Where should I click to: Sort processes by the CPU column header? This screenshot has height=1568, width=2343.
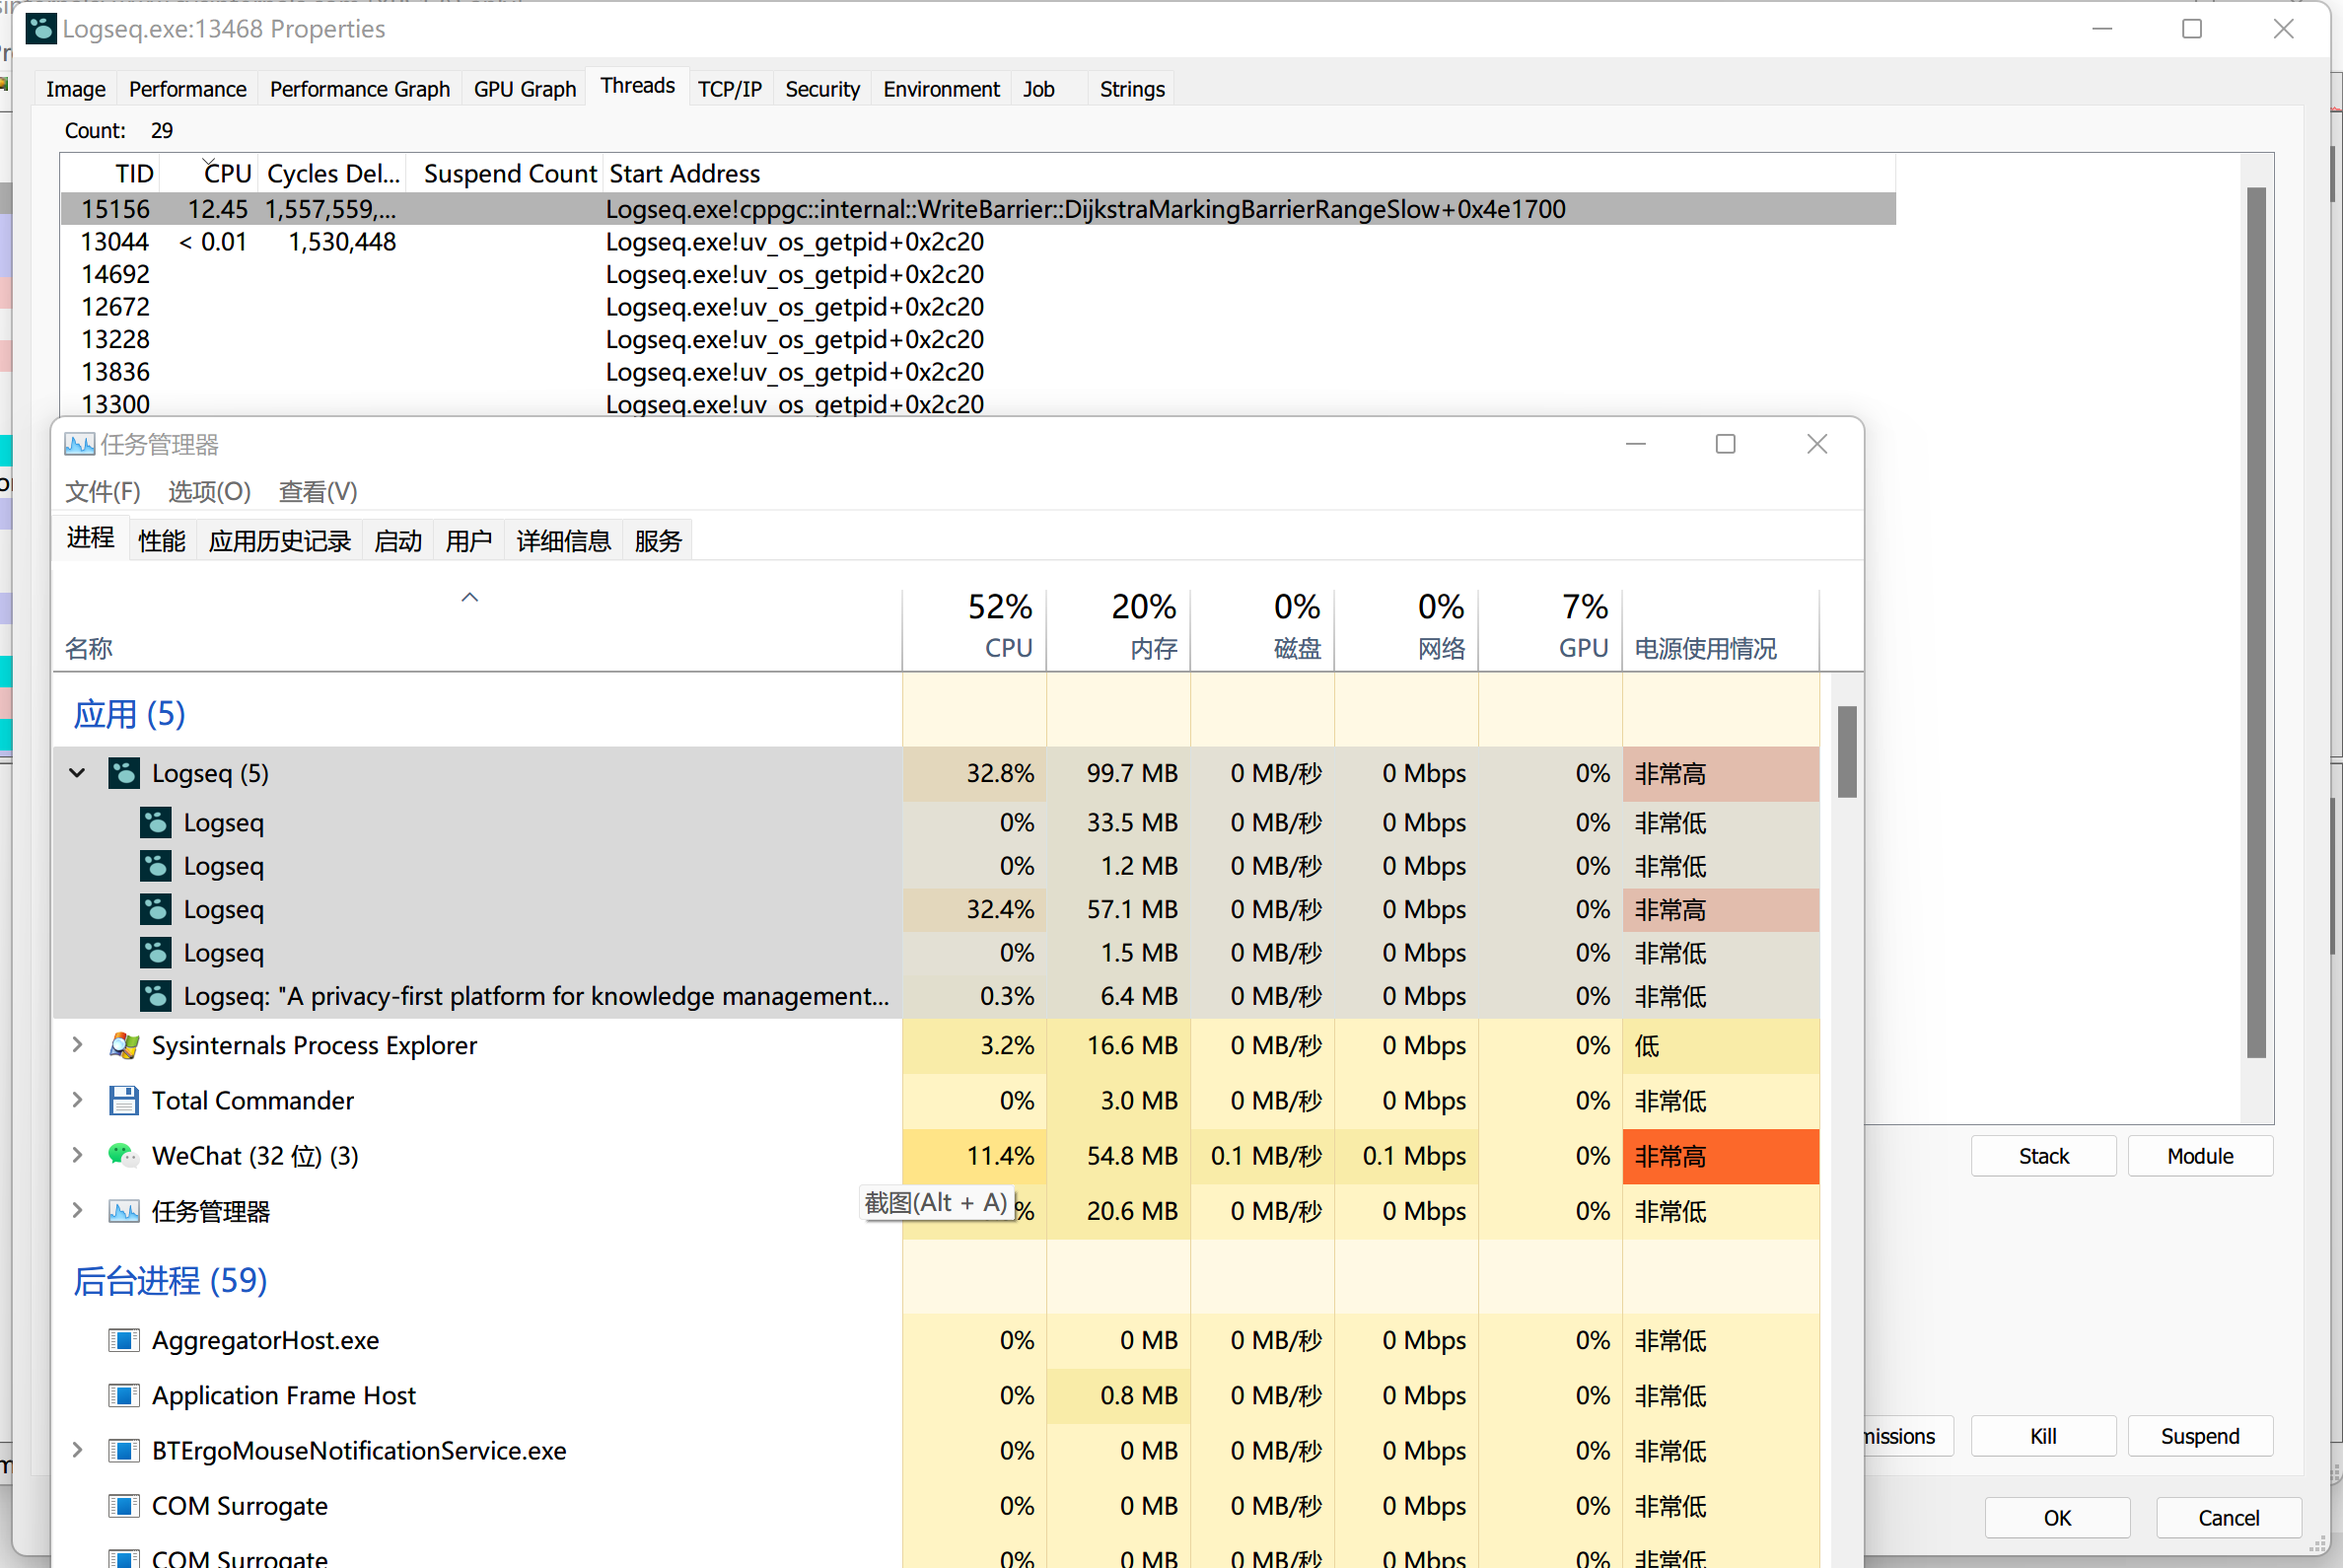point(1006,627)
